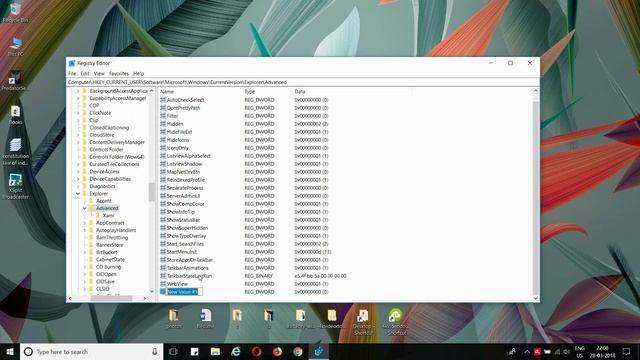Select the ListviewShadow value icon
This screenshot has width=640, height=360.
[163, 164]
